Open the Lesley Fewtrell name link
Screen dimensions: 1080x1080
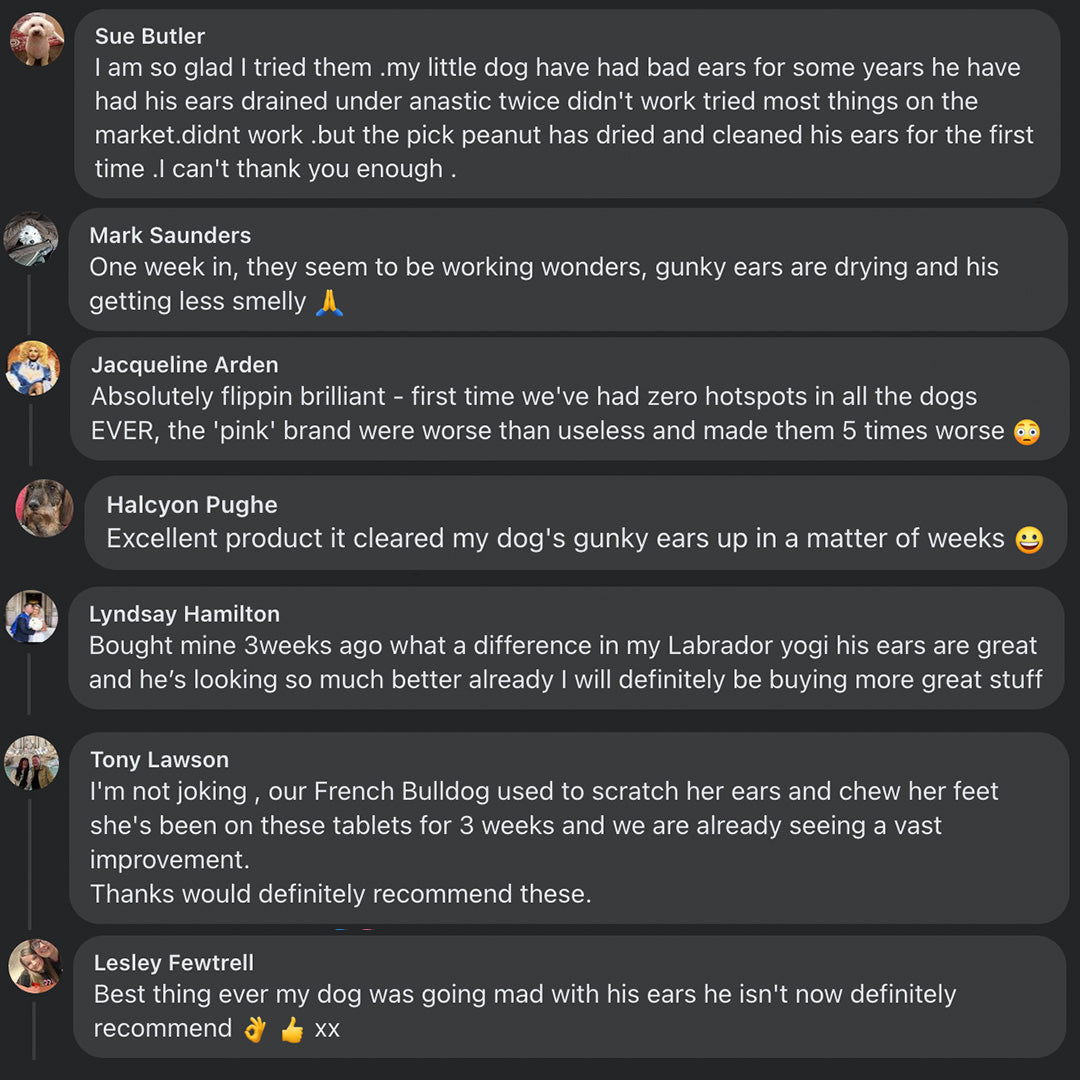[x=174, y=962]
